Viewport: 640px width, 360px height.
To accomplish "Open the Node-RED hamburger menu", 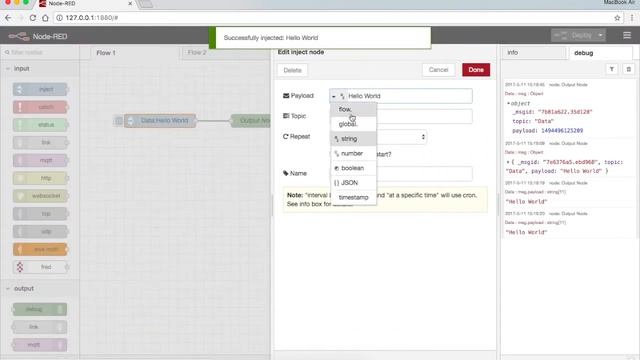I will [627, 36].
